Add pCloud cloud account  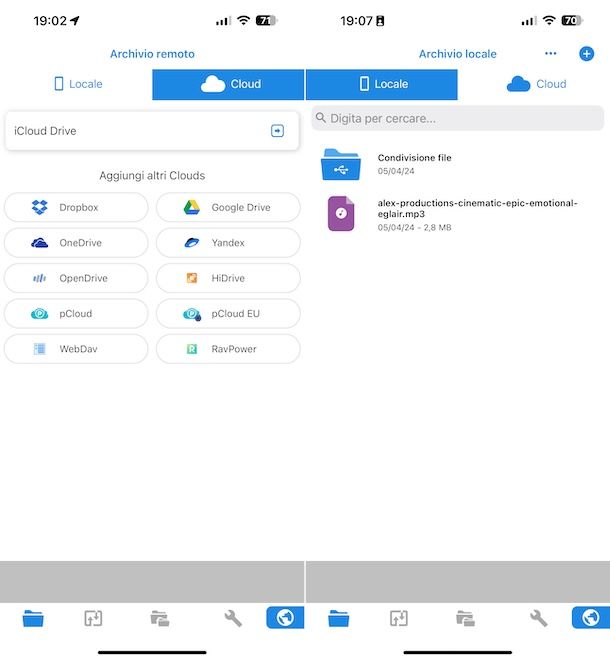tap(76, 314)
